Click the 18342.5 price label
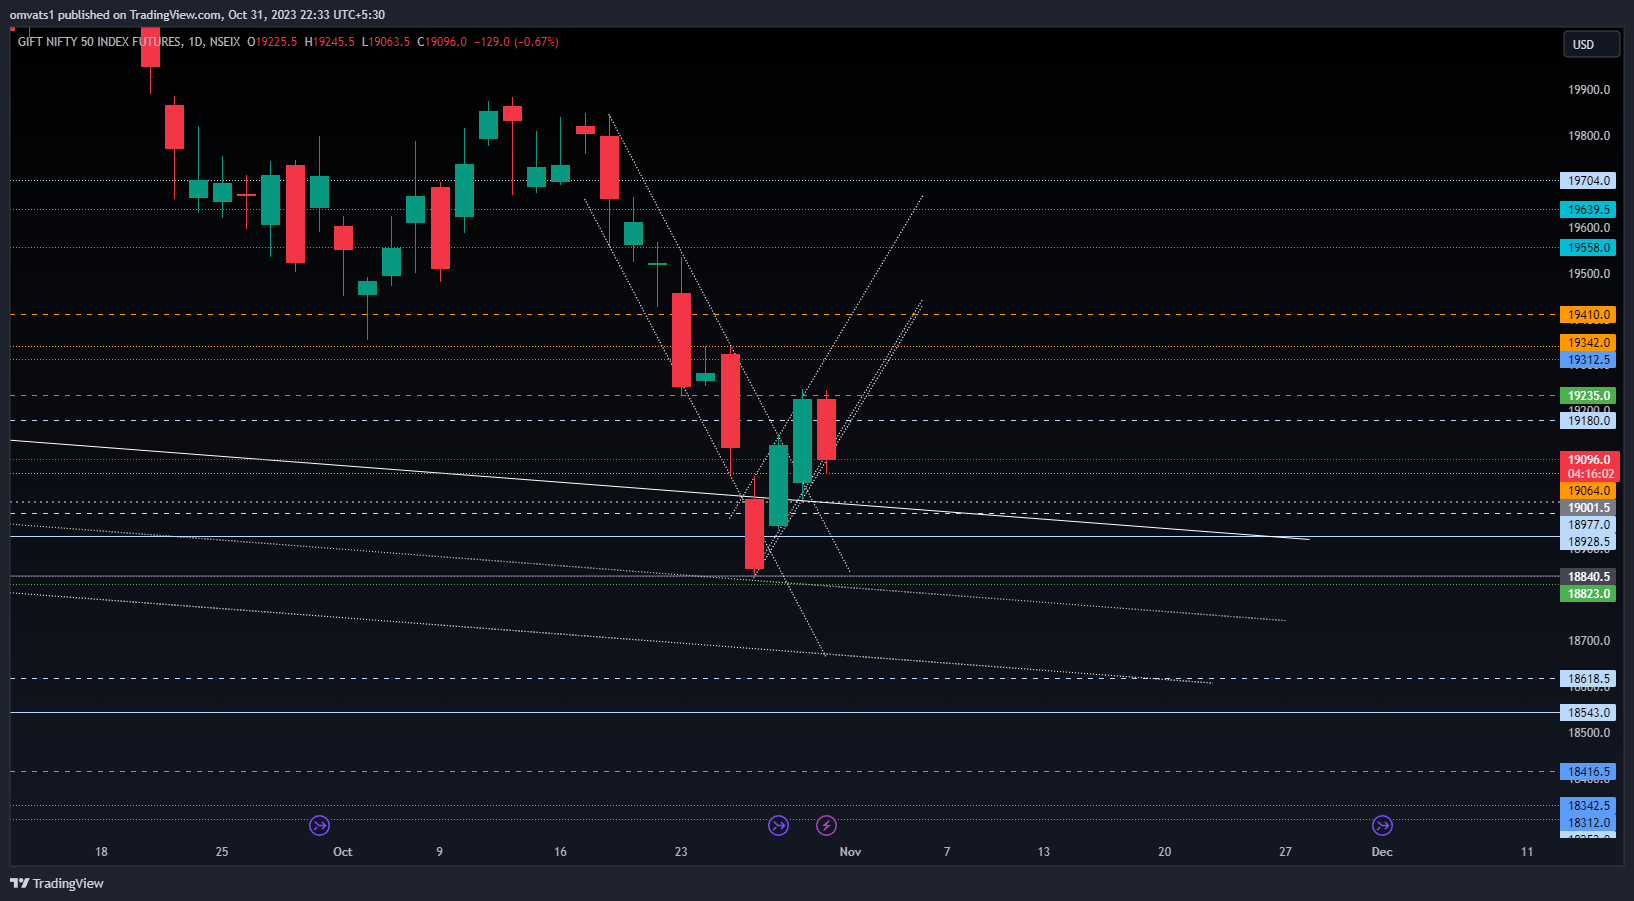 1588,806
